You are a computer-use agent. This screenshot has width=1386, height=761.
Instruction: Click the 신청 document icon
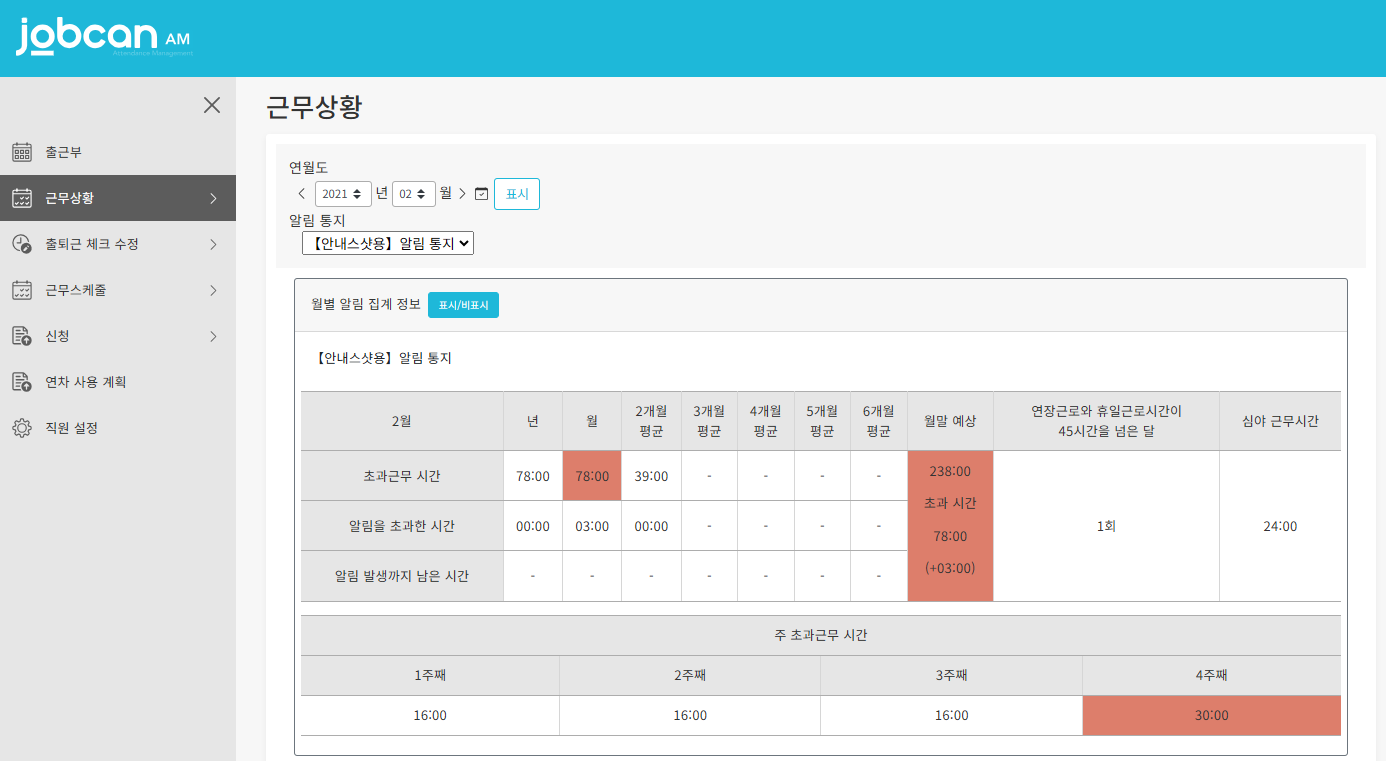(x=21, y=336)
